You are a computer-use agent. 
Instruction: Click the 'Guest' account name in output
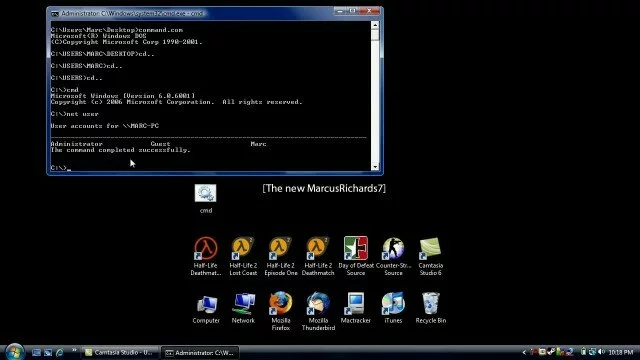point(160,144)
